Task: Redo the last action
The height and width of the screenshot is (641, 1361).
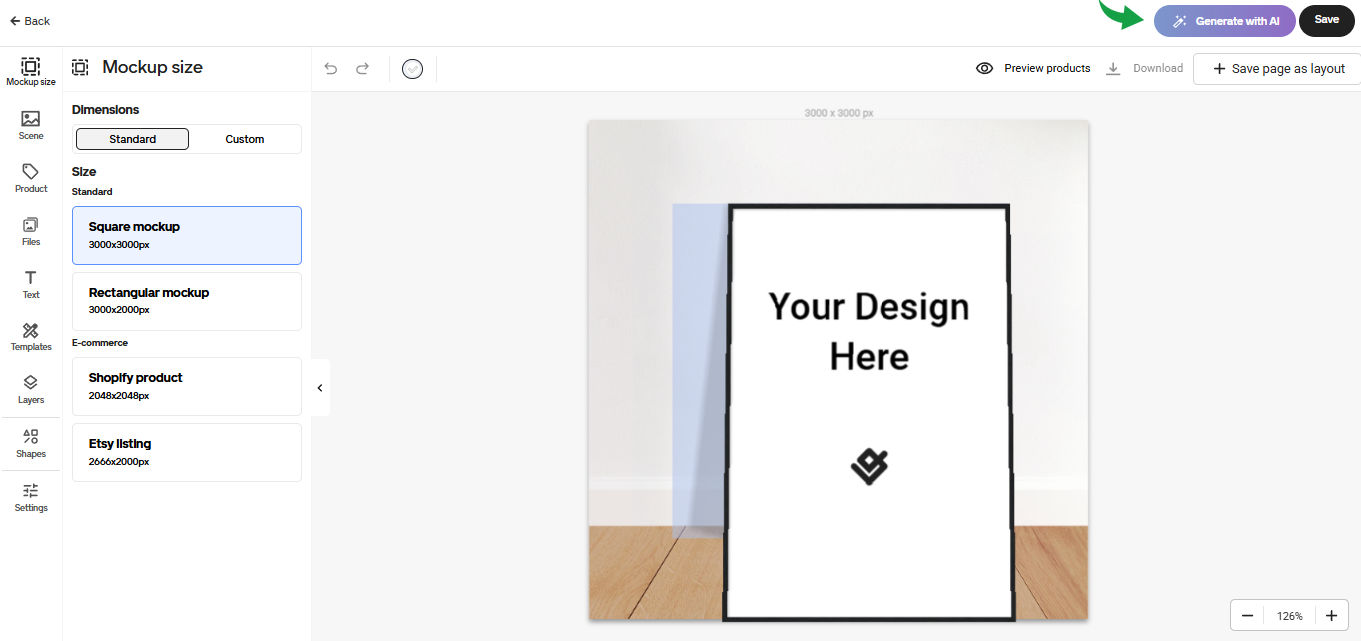Action: pyautogui.click(x=363, y=68)
